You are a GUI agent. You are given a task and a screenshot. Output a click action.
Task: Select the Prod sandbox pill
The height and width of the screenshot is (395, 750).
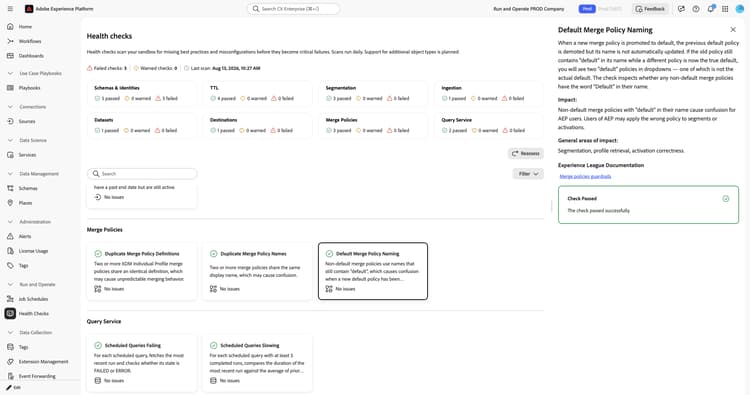(x=587, y=9)
